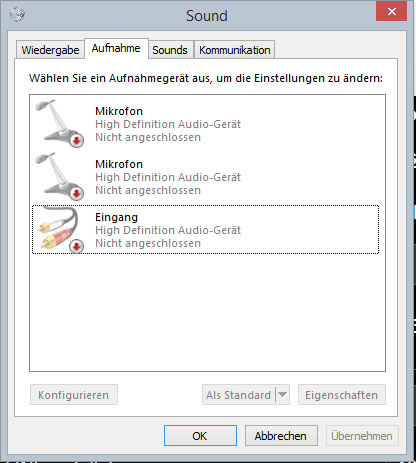The height and width of the screenshot is (463, 416).
Task: Click the first Mikrofon device icon
Action: [59, 123]
